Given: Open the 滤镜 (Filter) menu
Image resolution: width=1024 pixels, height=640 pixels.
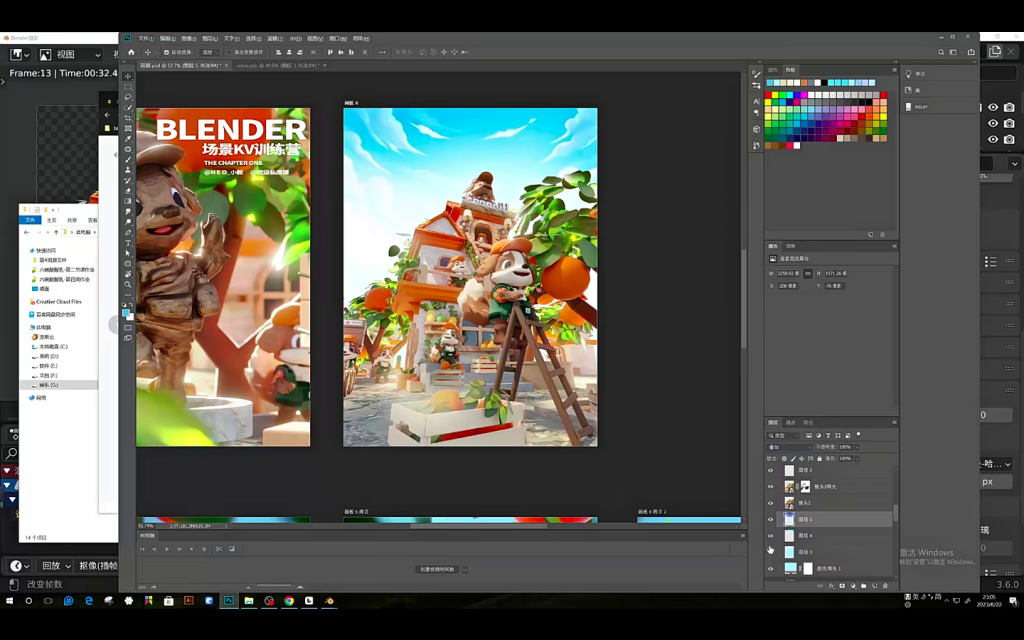Looking at the screenshot, I should coord(274,38).
